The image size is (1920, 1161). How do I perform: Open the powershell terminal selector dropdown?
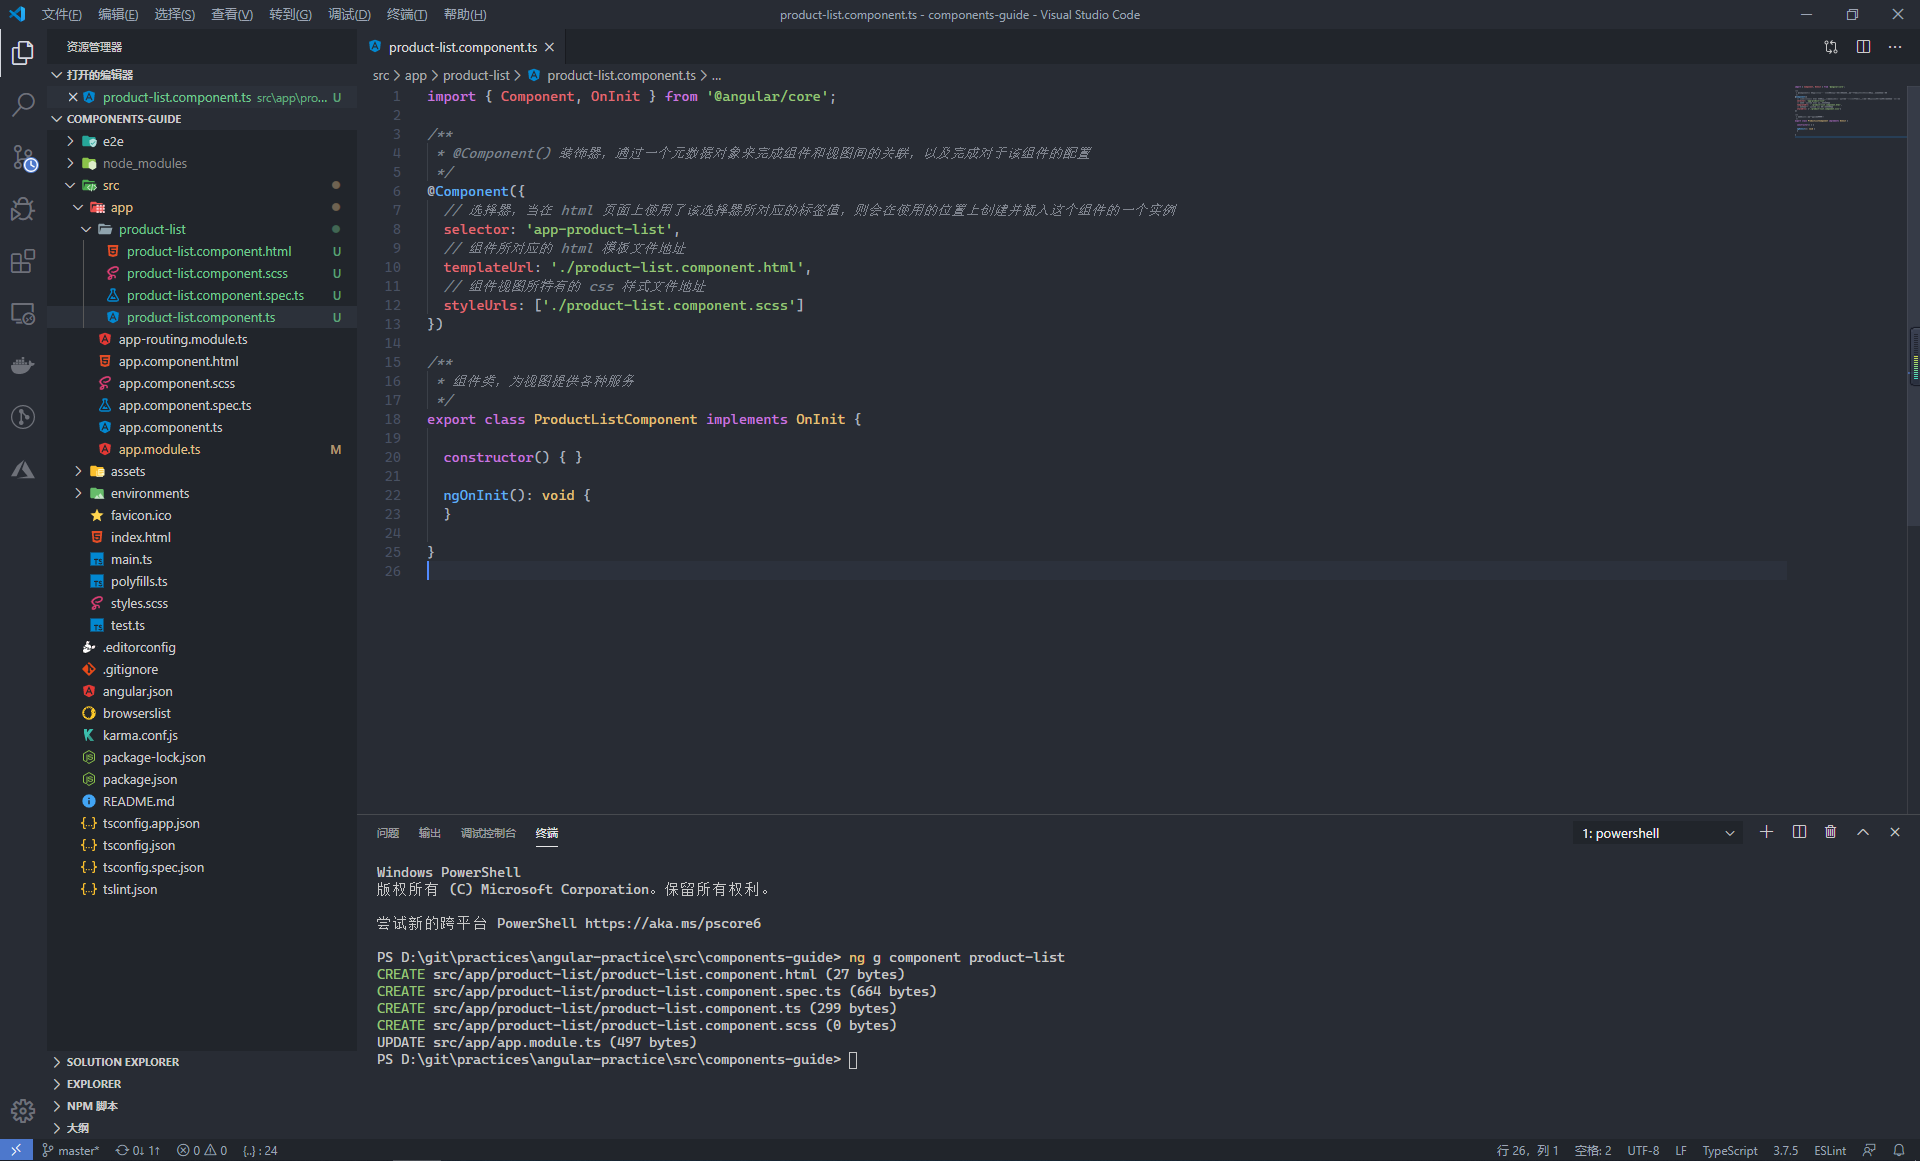(x=1658, y=833)
